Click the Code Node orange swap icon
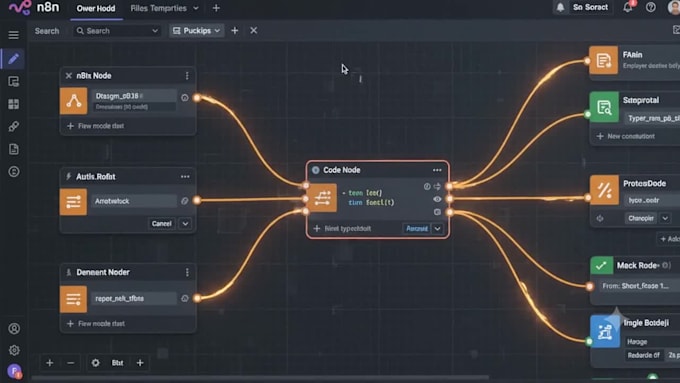The image size is (680, 383). pos(323,198)
